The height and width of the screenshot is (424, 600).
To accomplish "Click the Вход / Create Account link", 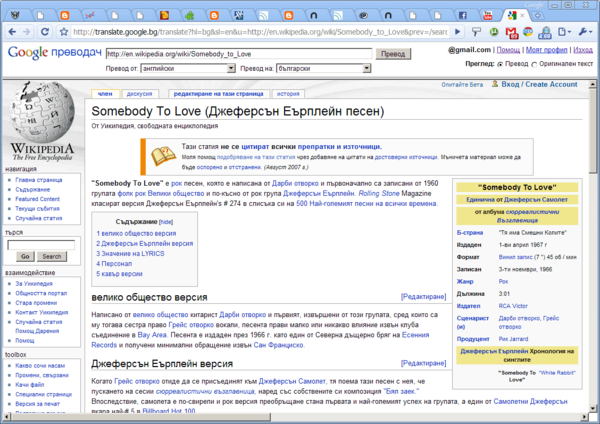I will [539, 84].
